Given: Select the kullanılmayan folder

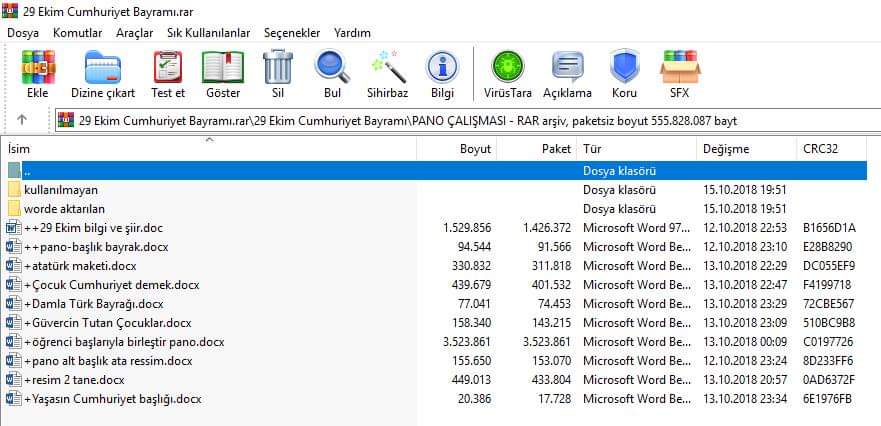Looking at the screenshot, I should tap(61, 190).
